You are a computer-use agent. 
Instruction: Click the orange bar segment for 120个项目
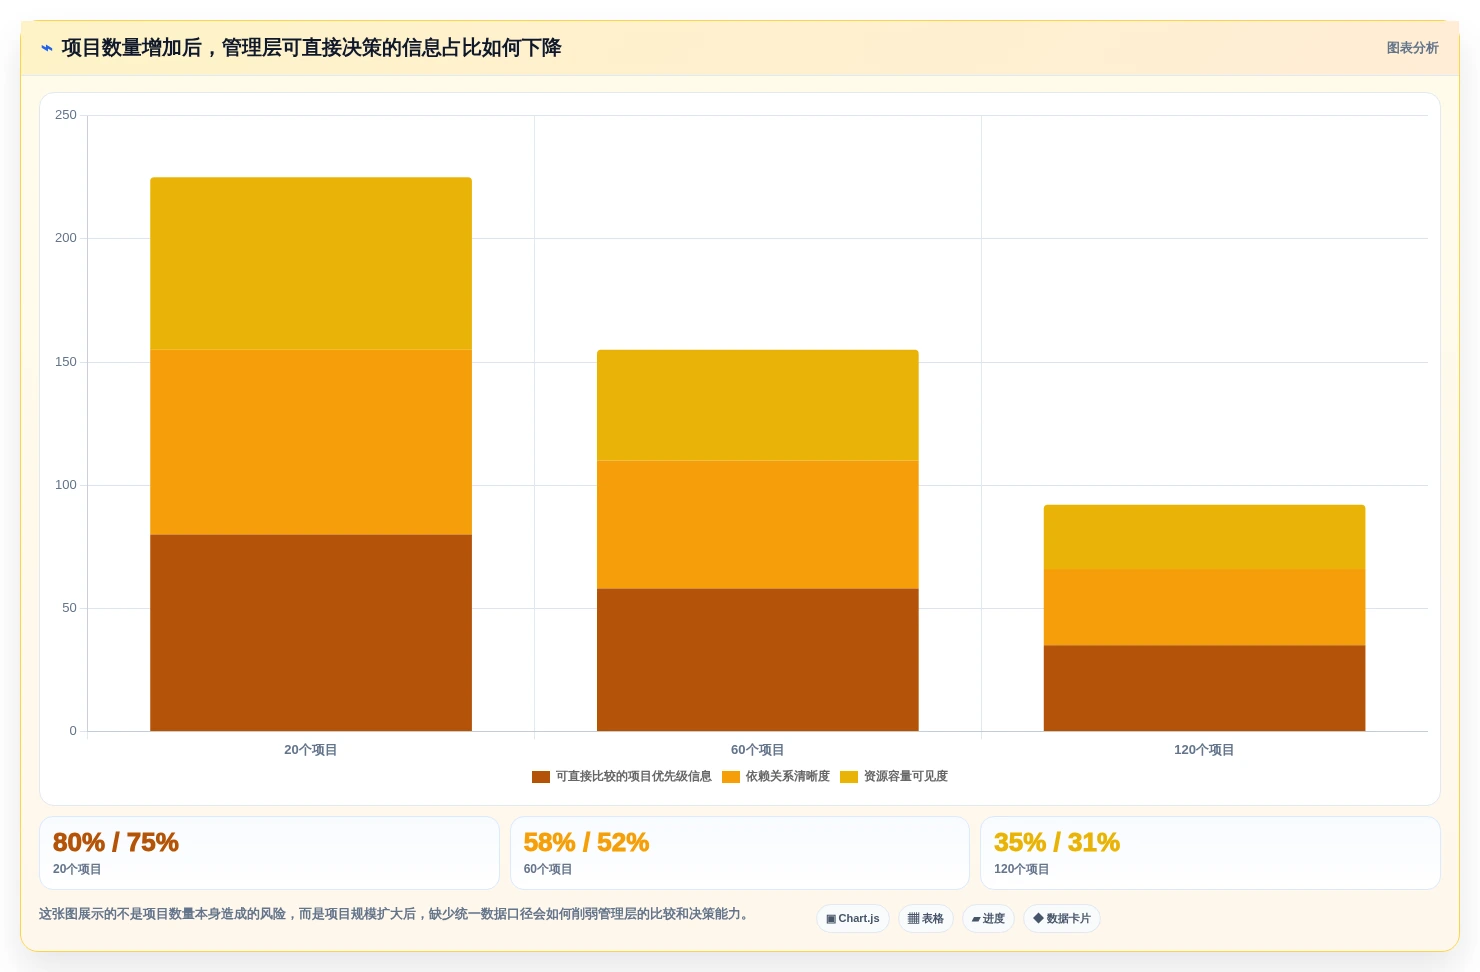pyautogui.click(x=1204, y=608)
